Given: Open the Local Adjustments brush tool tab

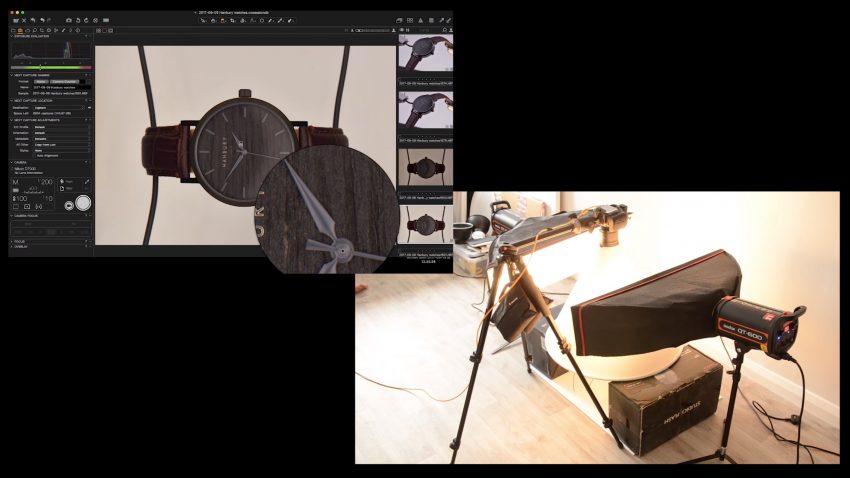Looking at the screenshot, I should (63, 30).
